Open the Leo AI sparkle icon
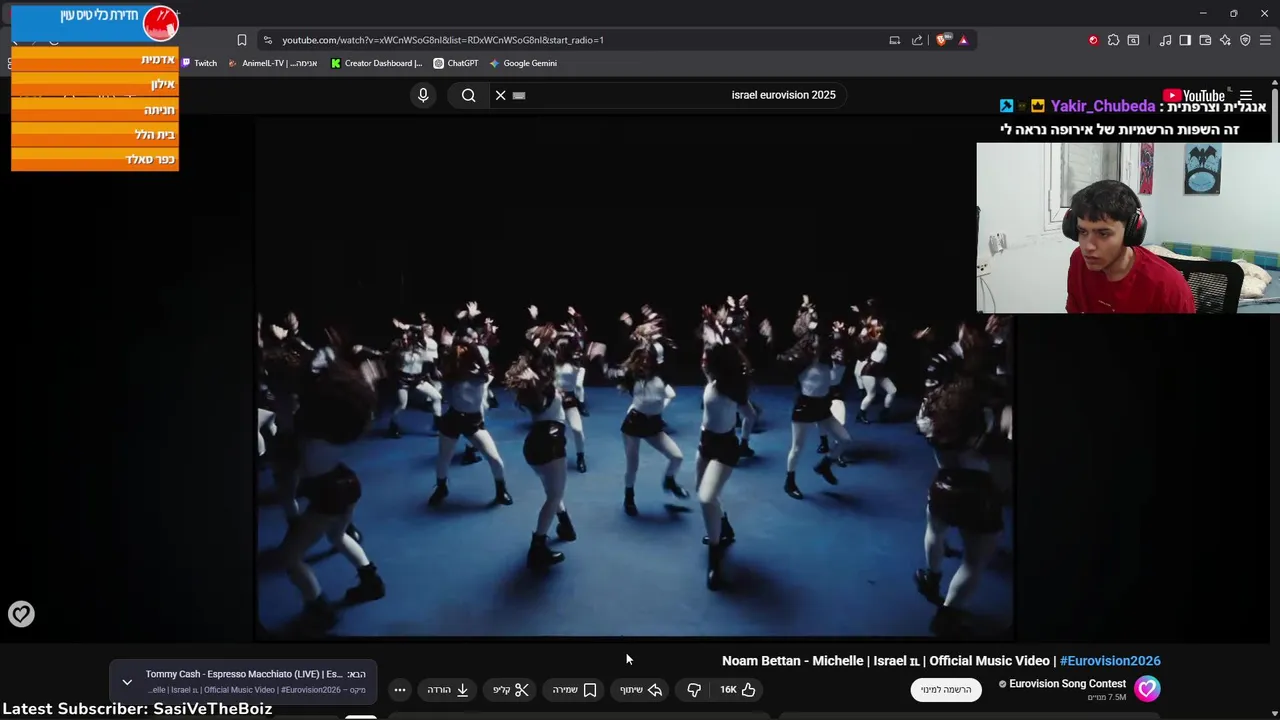 tap(1225, 40)
